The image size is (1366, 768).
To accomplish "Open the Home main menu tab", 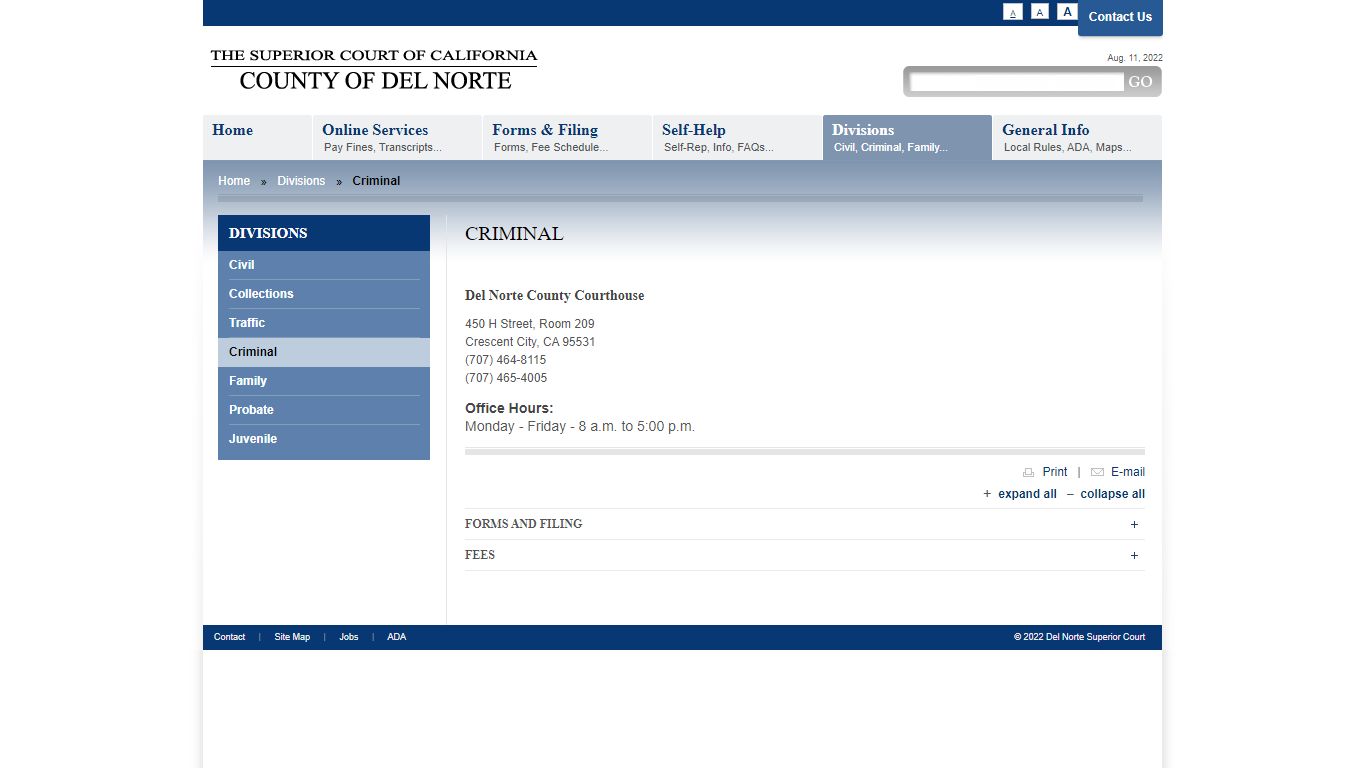I will (x=257, y=138).
